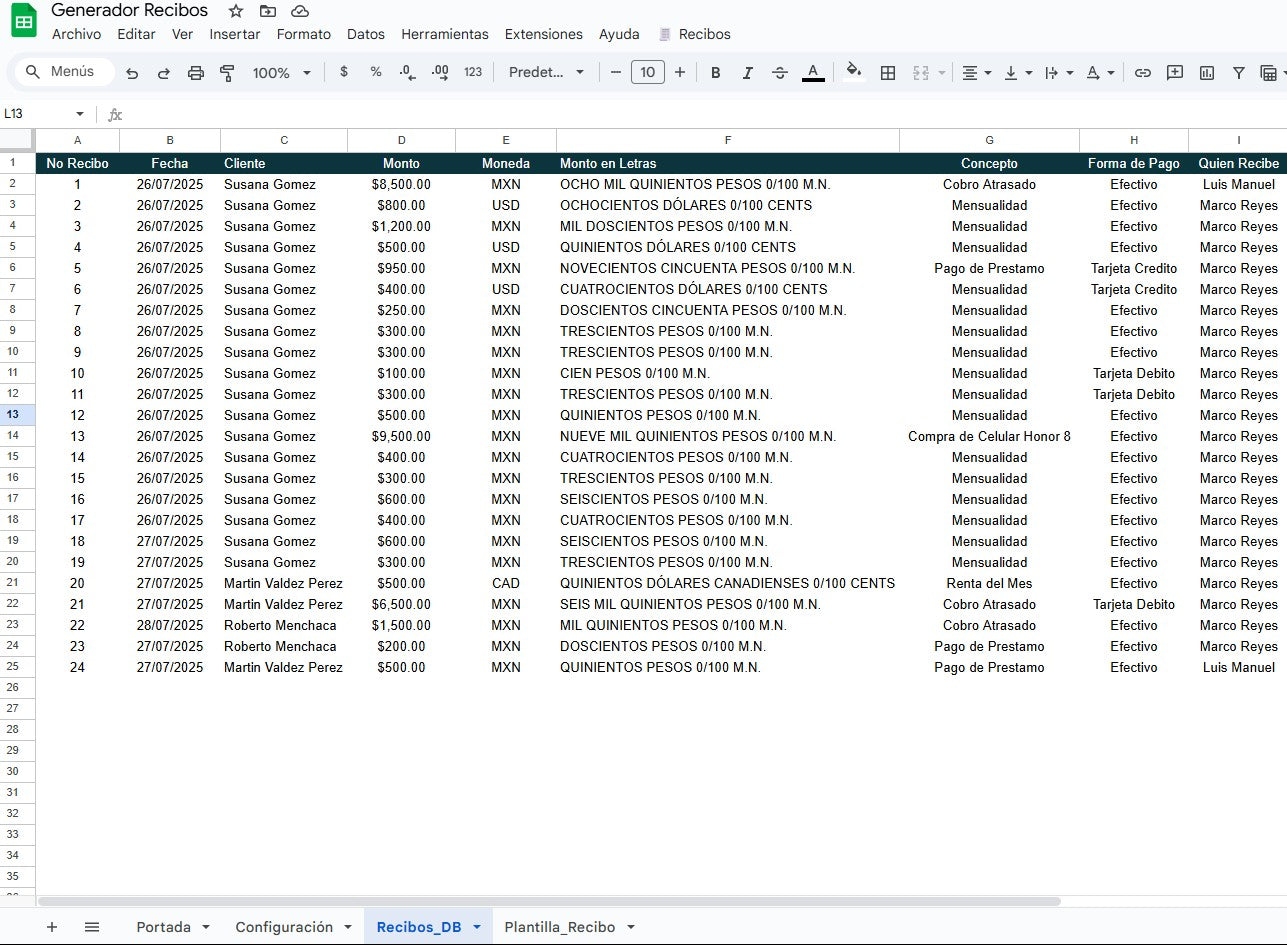Toggle strikethrough formatting
The image size is (1287, 945).
[x=780, y=73]
